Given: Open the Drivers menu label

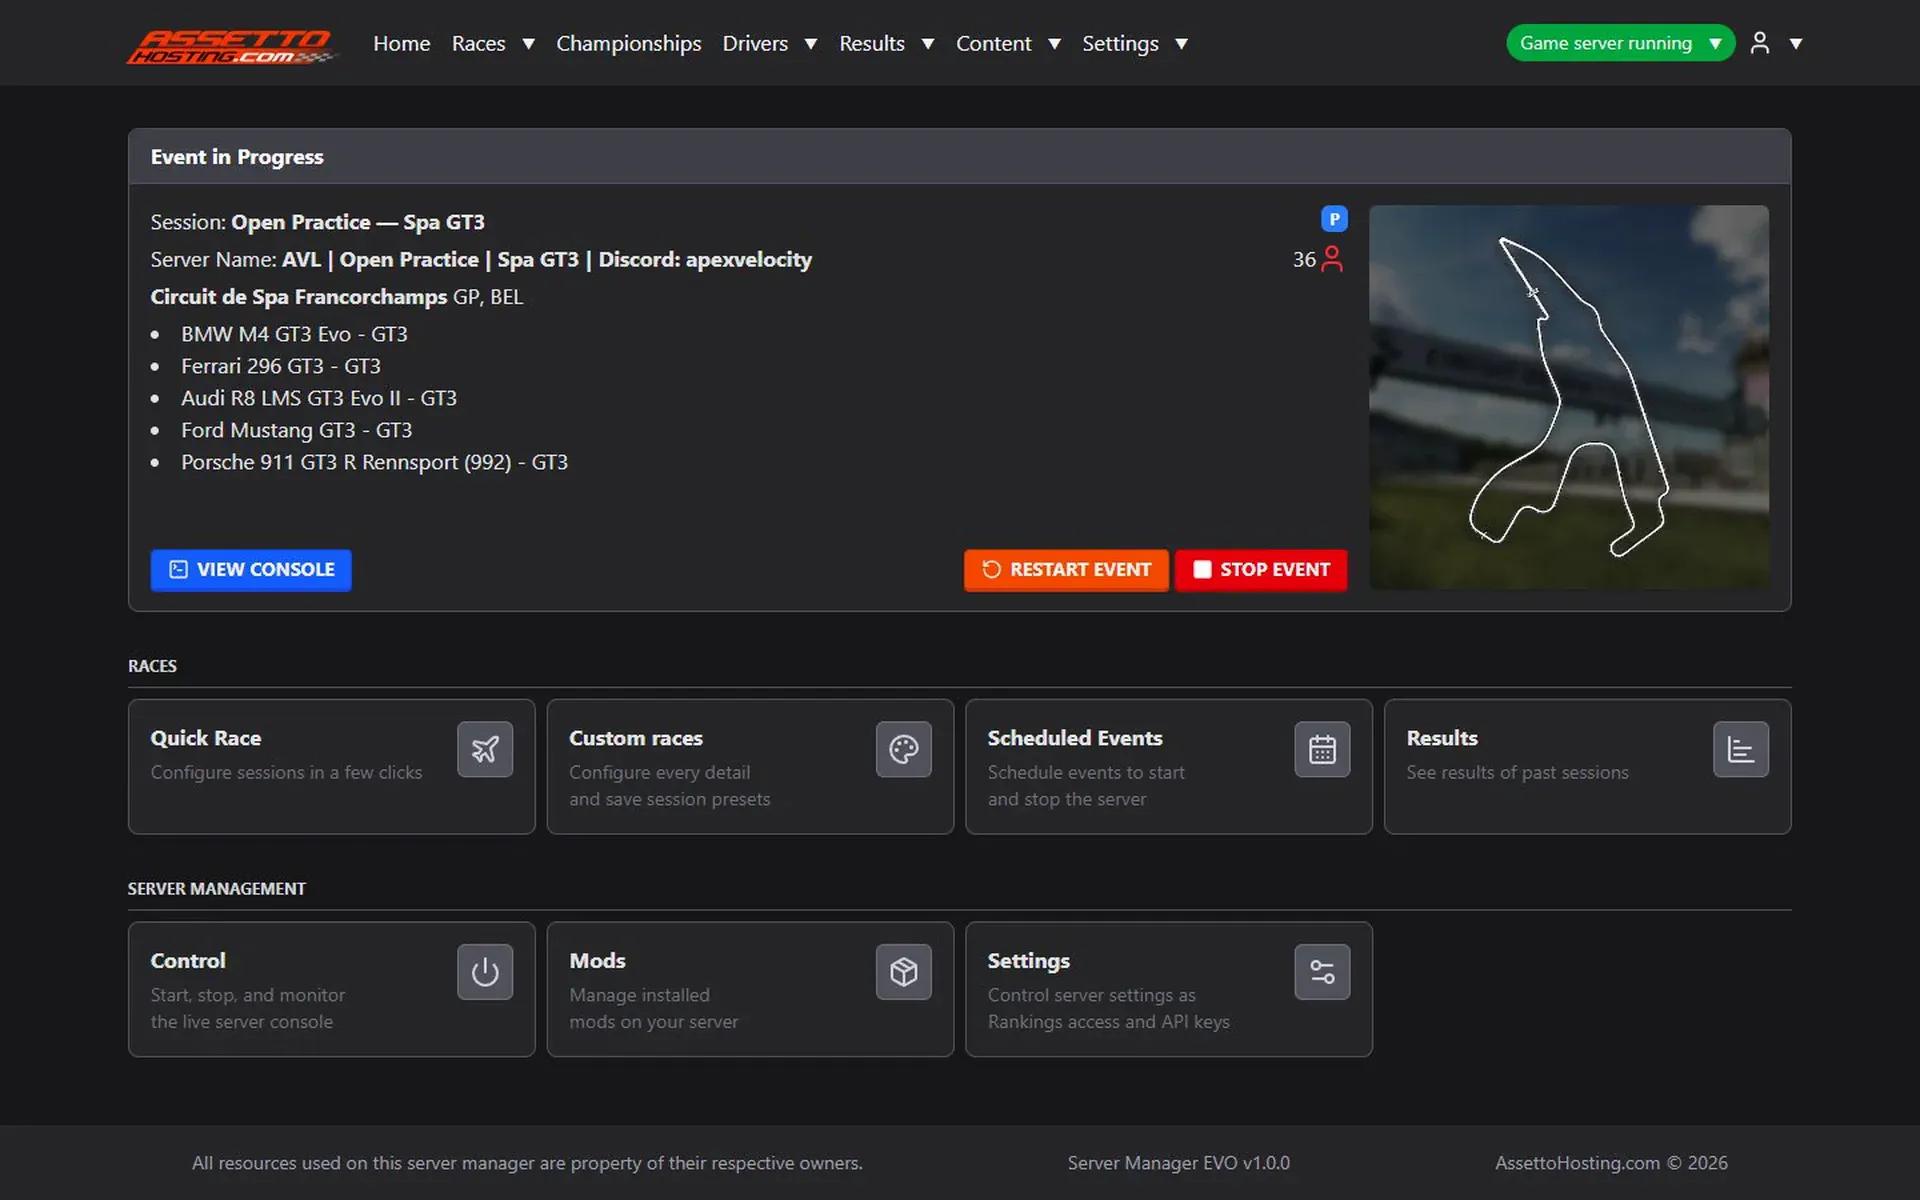Looking at the screenshot, I should pyautogui.click(x=755, y=44).
